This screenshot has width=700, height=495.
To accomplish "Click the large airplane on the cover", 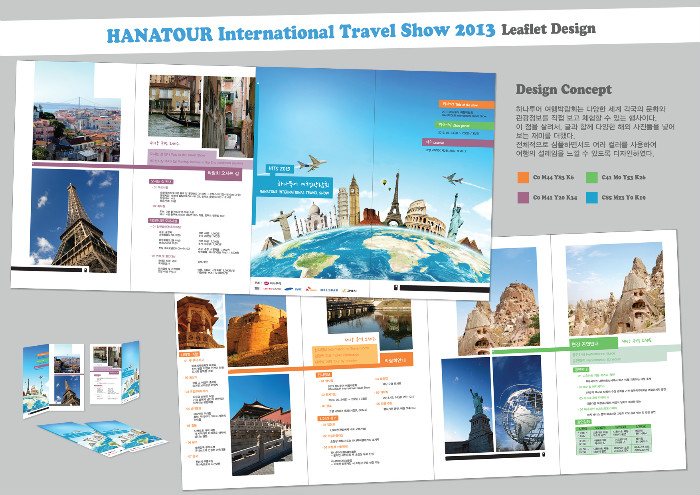I will pos(312,163).
